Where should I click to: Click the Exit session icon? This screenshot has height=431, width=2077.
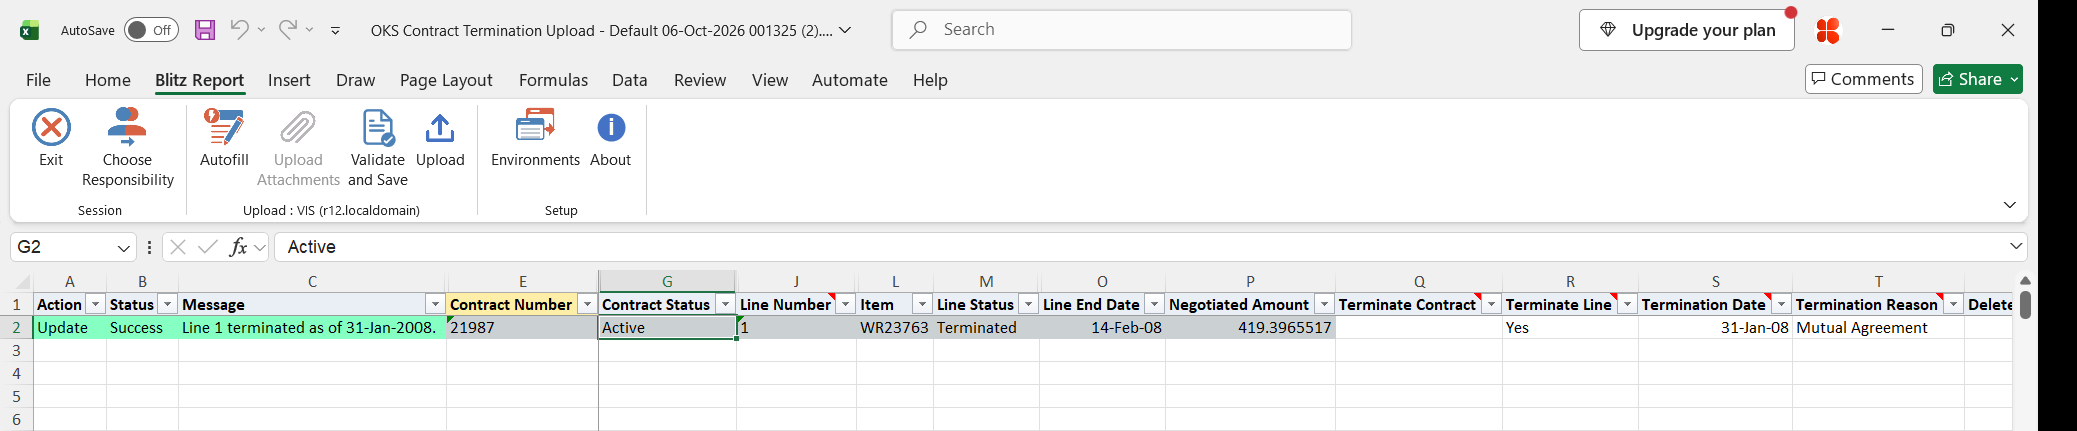(x=51, y=128)
